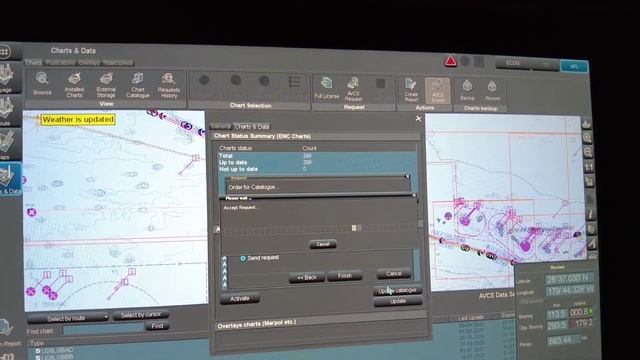The image size is (640, 360).
Task: Click the Update catalogue button
Action: (398, 291)
